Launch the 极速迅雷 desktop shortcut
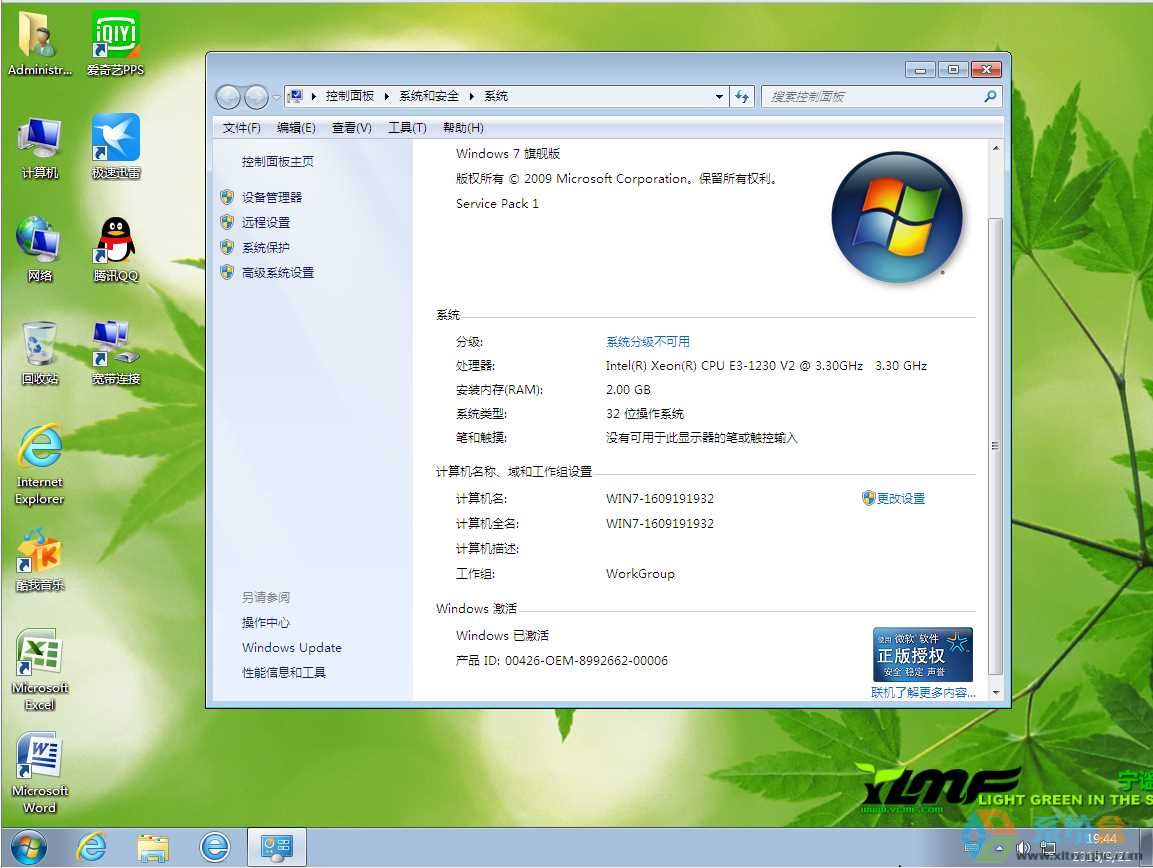1153x868 pixels. tap(115, 147)
